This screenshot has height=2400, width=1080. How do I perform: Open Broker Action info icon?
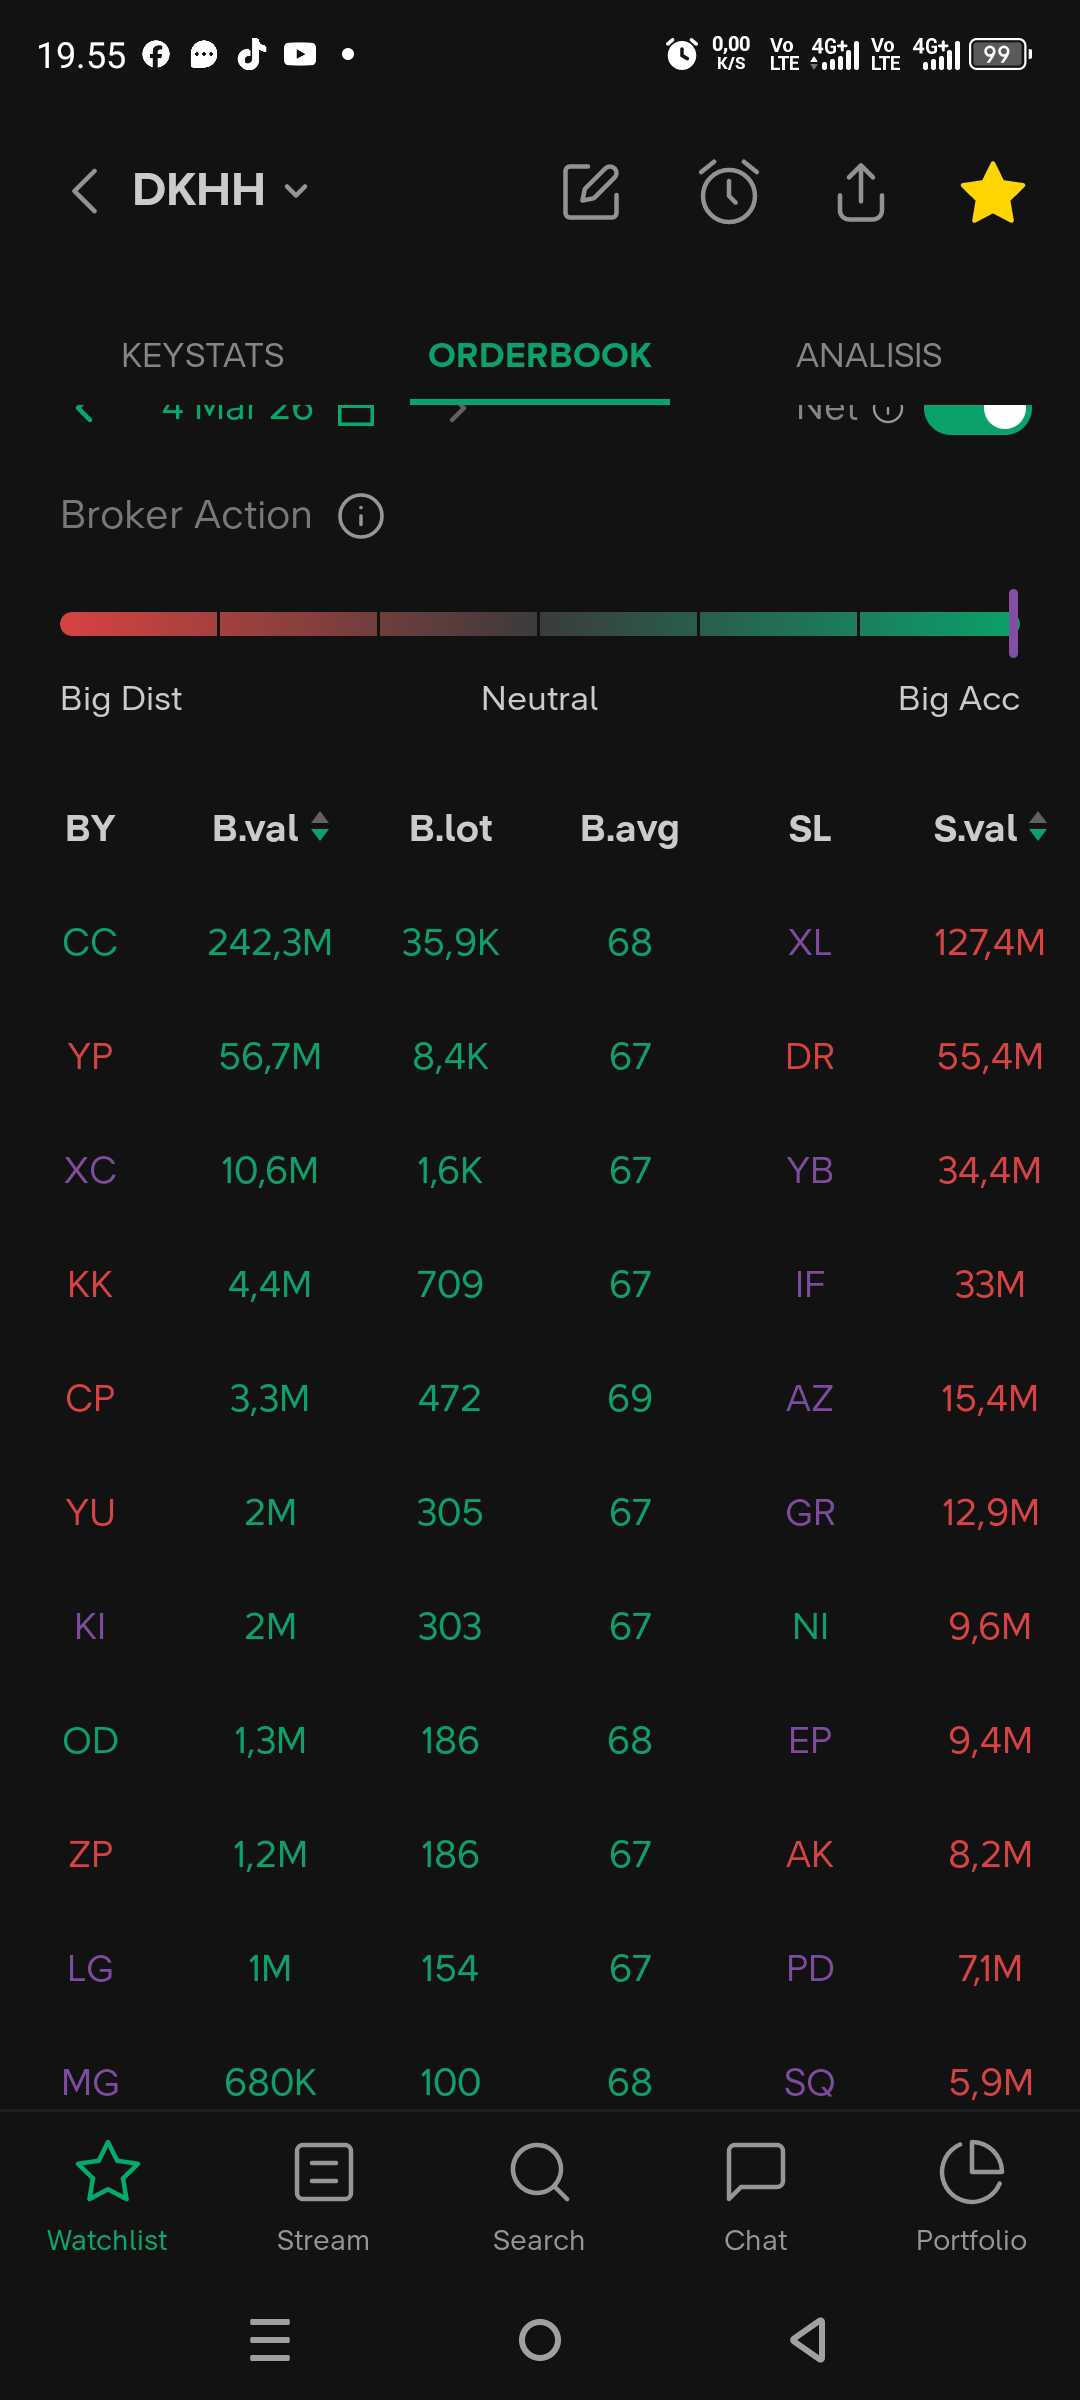(361, 516)
